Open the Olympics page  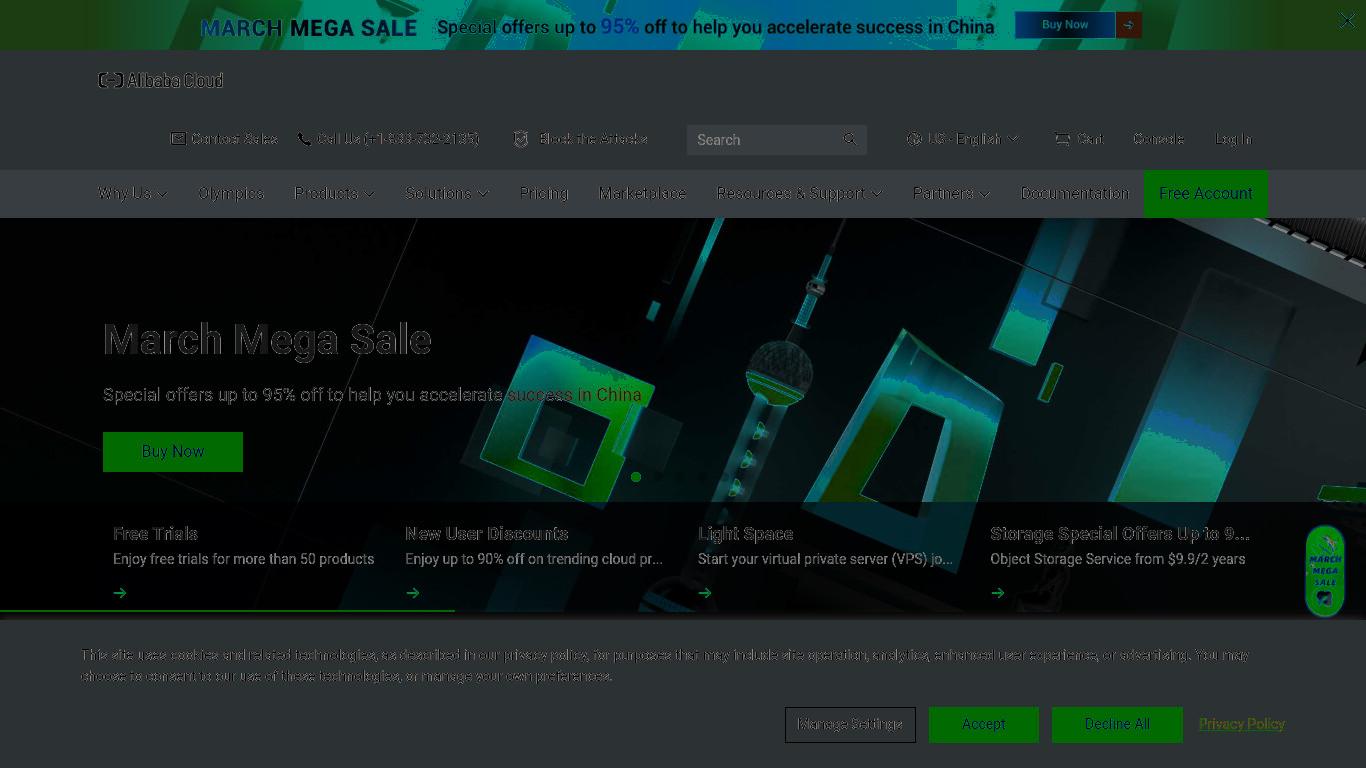pyautogui.click(x=231, y=193)
